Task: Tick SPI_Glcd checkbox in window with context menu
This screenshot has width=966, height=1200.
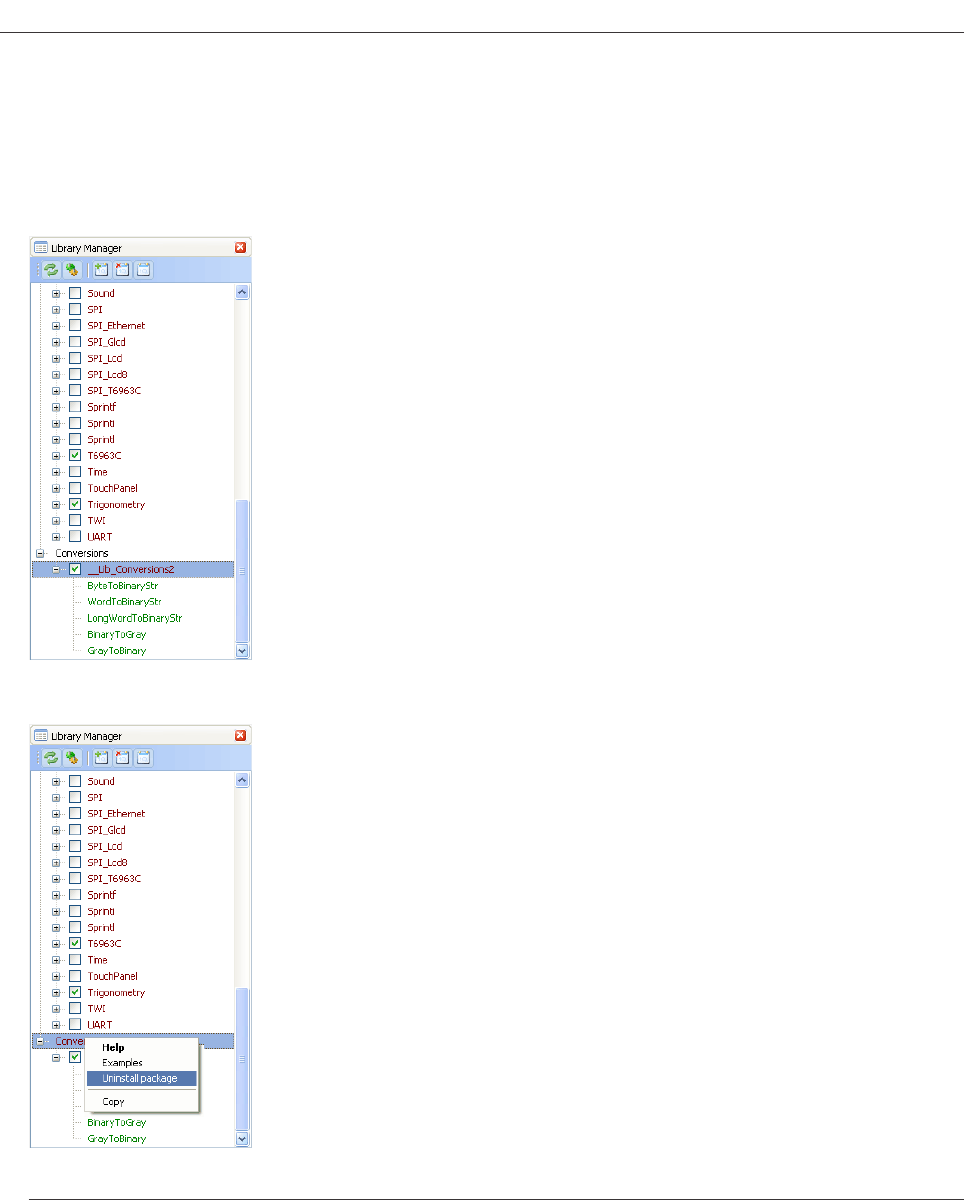Action: (75, 830)
